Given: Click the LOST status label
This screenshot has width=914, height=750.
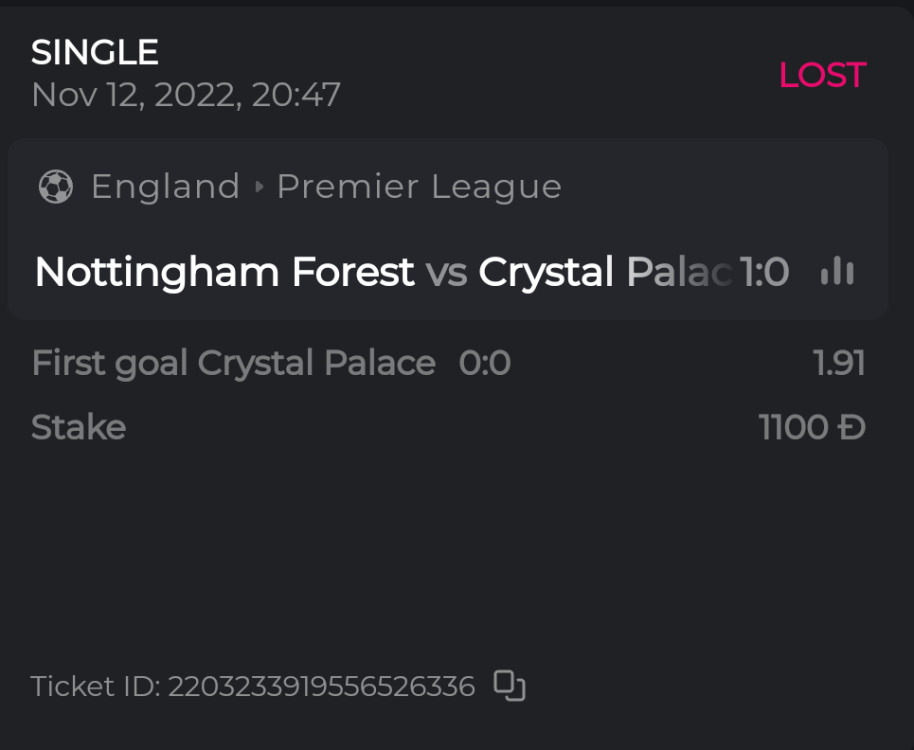Looking at the screenshot, I should [x=822, y=76].
